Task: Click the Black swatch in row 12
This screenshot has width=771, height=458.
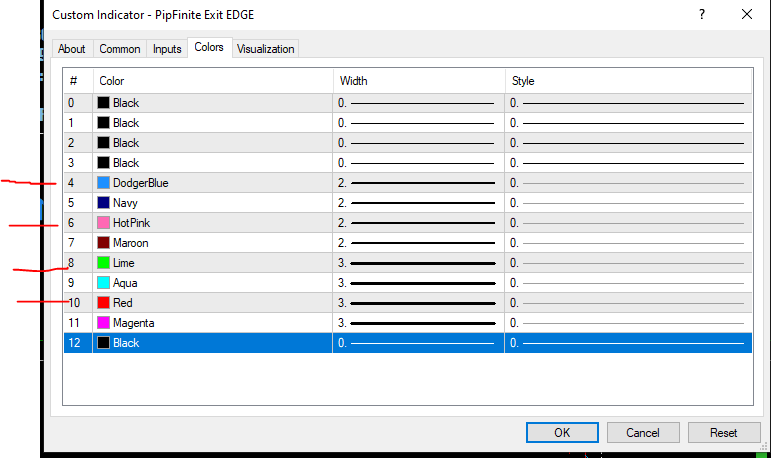Action: 103,342
